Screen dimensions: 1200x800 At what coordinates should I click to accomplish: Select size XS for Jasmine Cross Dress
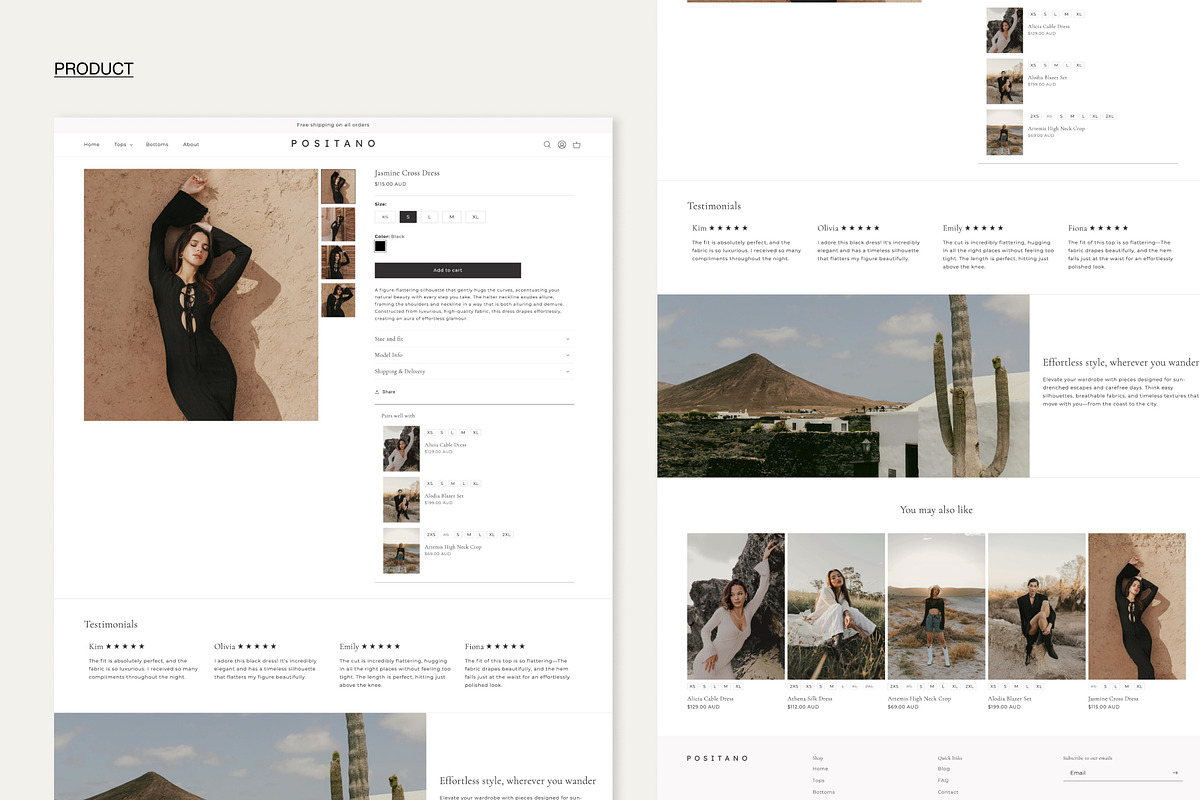pos(384,217)
